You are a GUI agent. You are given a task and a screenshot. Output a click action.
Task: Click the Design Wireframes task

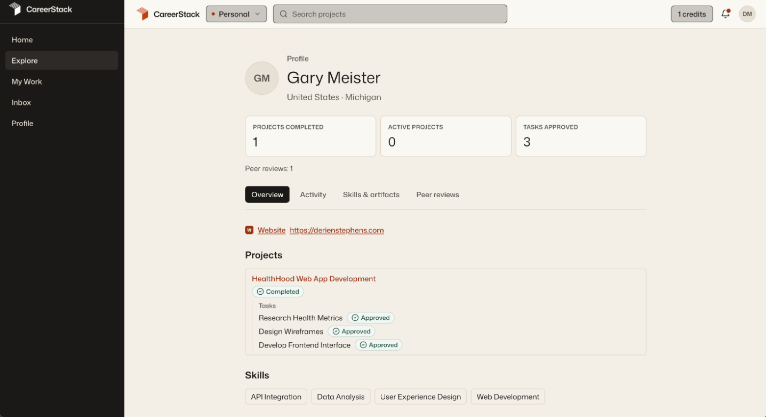coord(291,332)
